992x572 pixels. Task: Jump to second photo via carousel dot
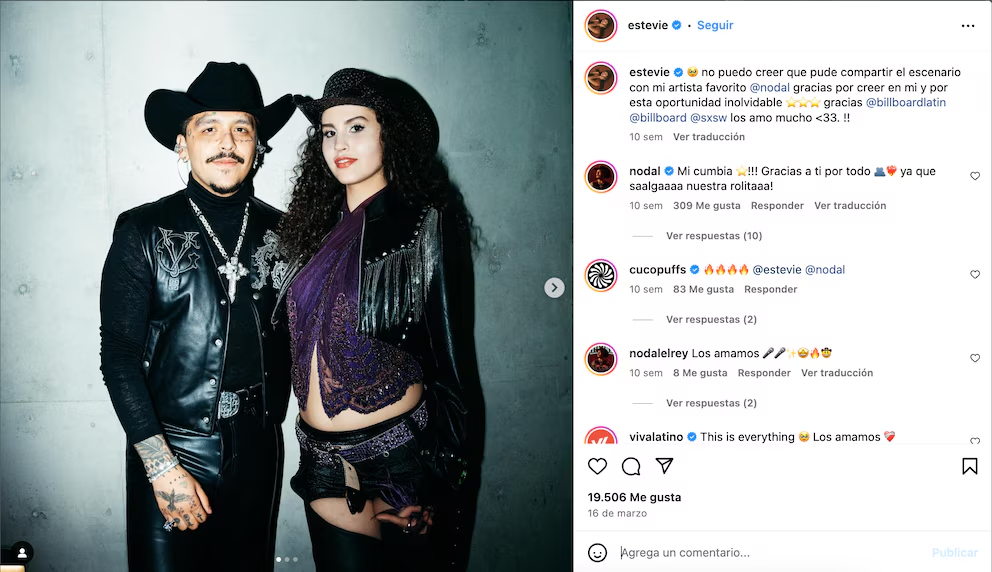click(287, 559)
